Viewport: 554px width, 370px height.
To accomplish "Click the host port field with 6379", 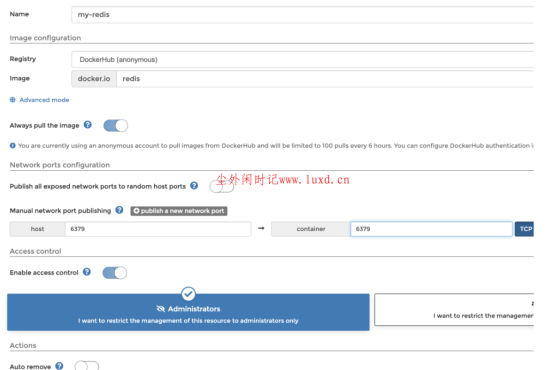I will (x=158, y=229).
